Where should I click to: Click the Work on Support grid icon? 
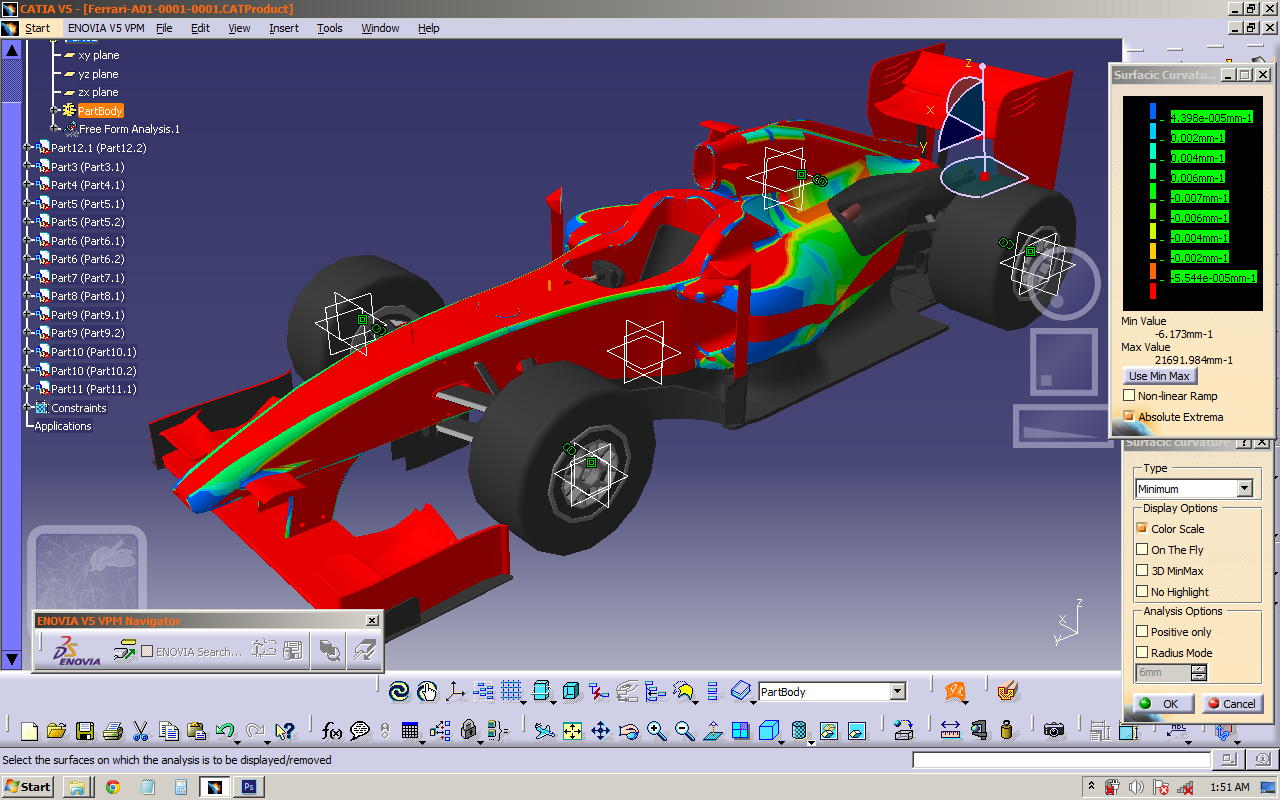pyautogui.click(x=512, y=691)
